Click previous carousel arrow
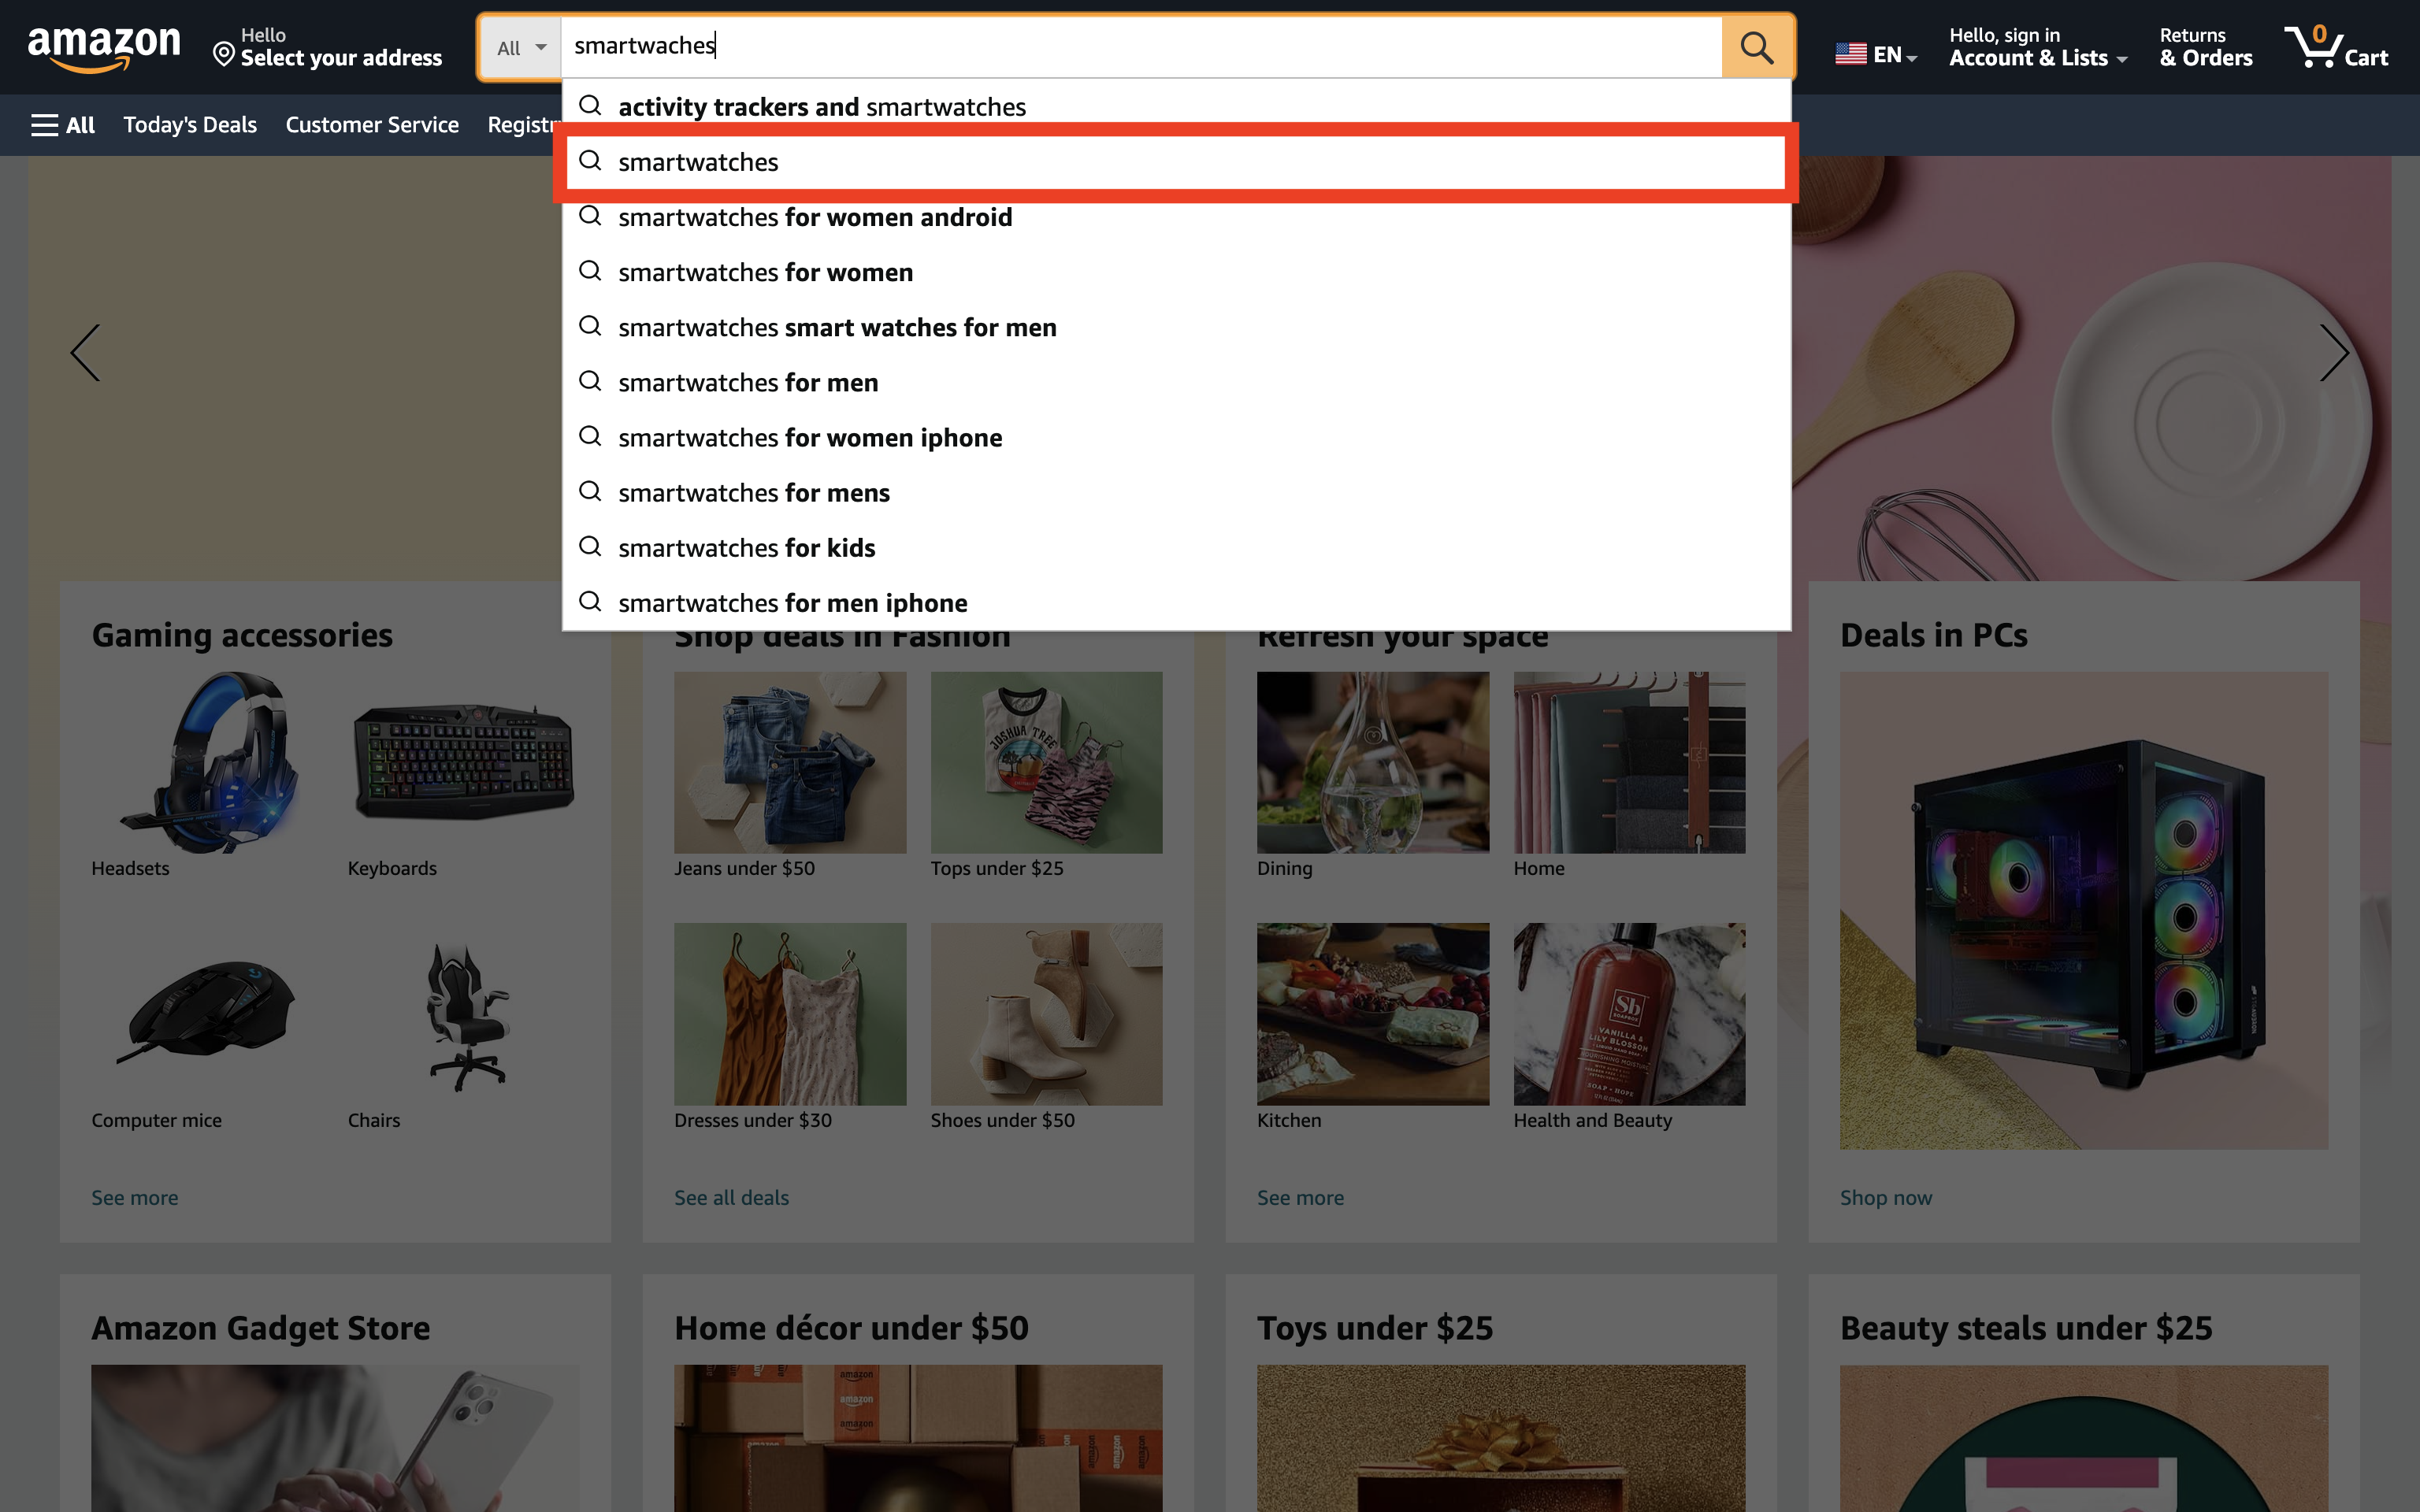Screen dimensions: 2420x1512 (86, 352)
